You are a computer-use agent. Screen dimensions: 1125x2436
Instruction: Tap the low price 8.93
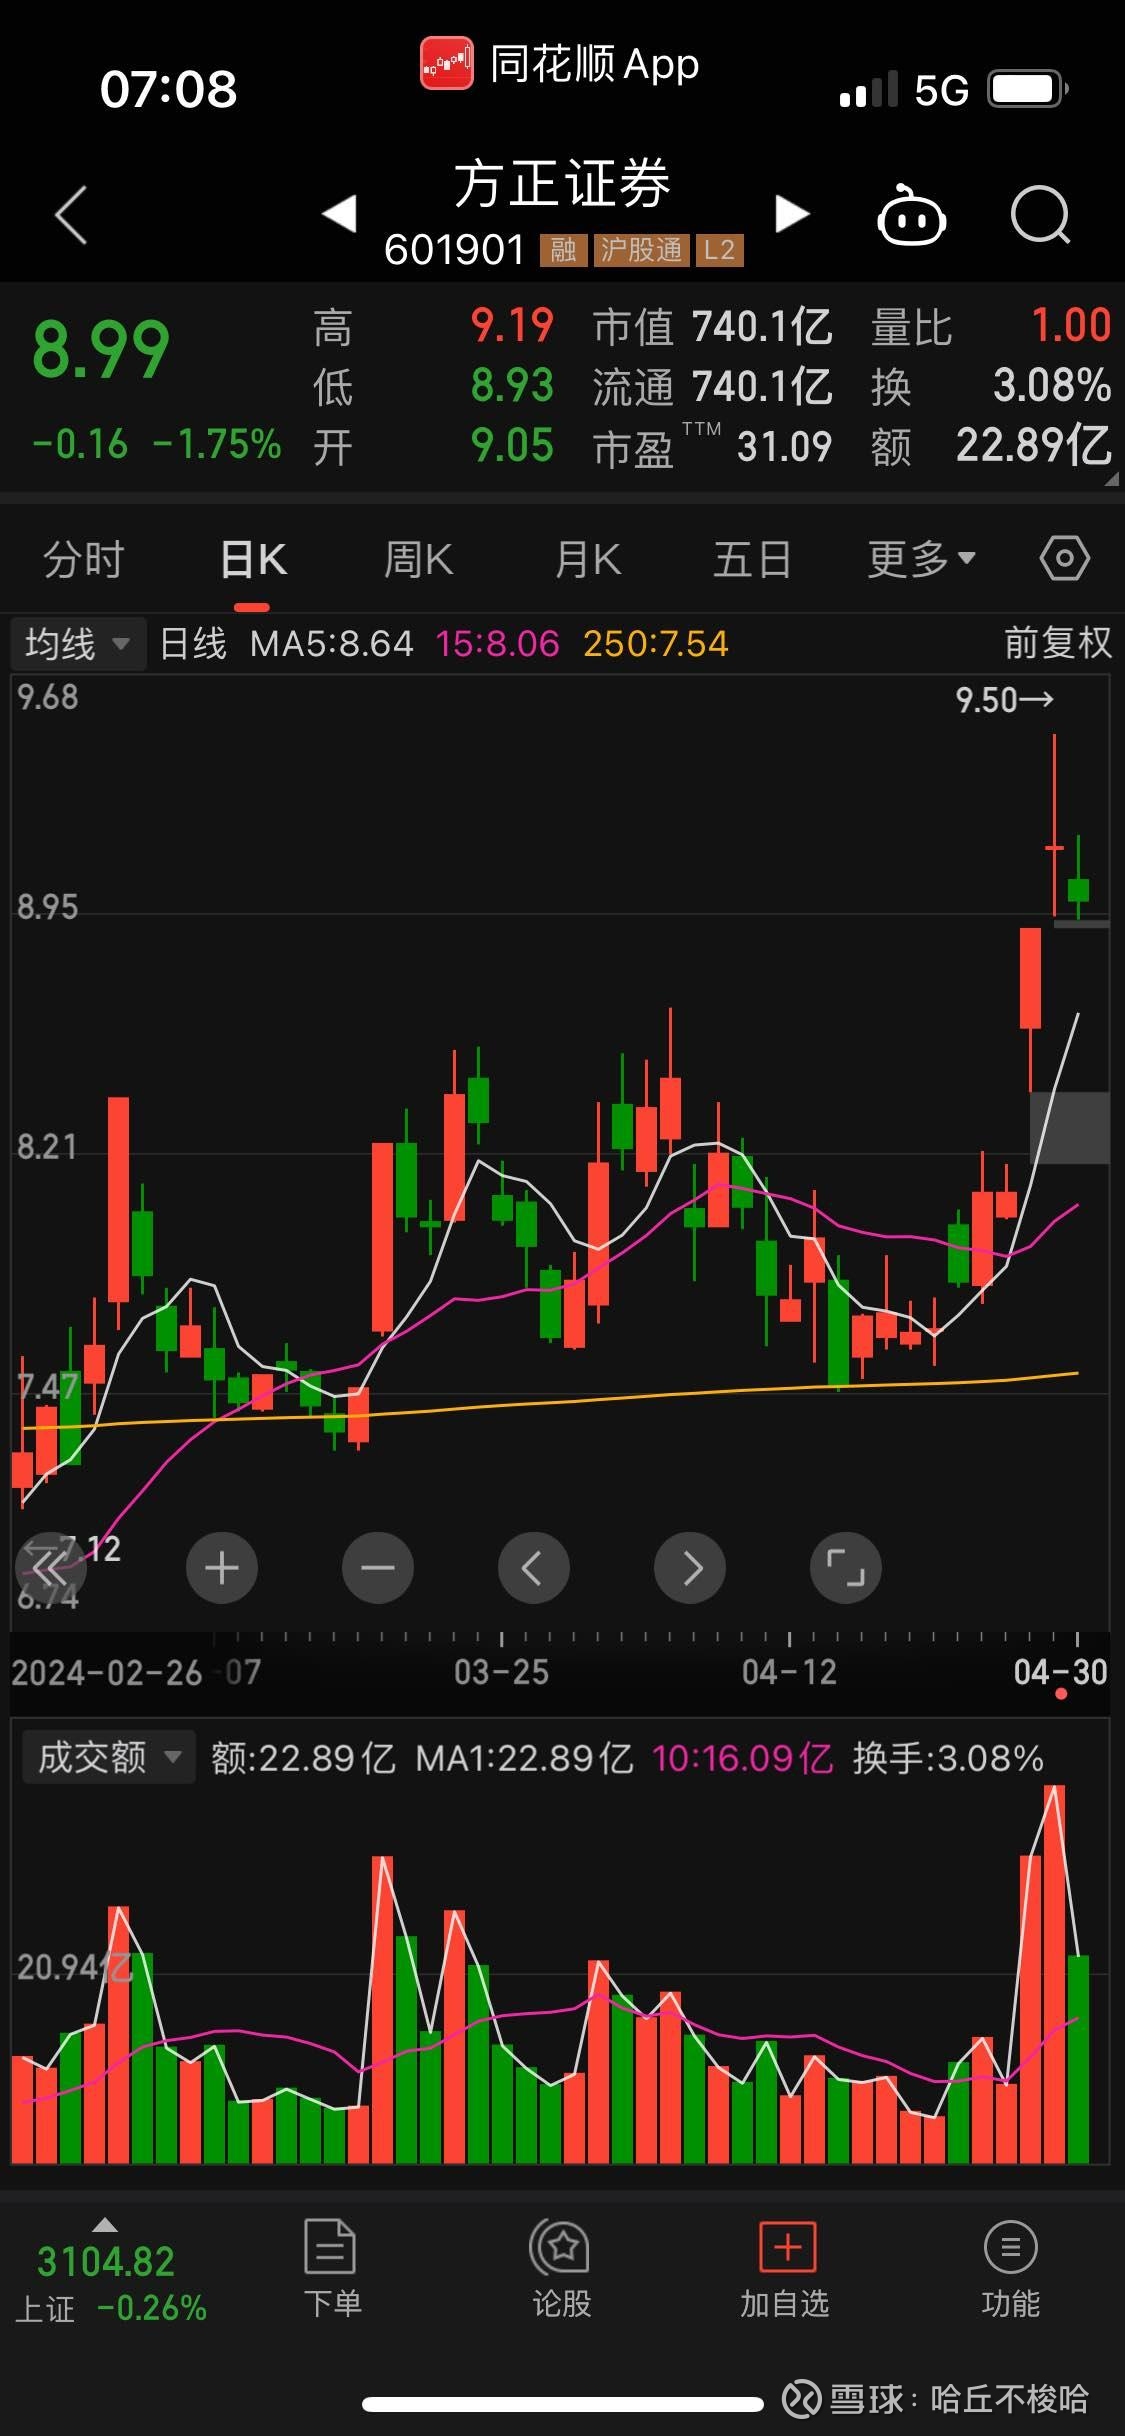coord(512,386)
